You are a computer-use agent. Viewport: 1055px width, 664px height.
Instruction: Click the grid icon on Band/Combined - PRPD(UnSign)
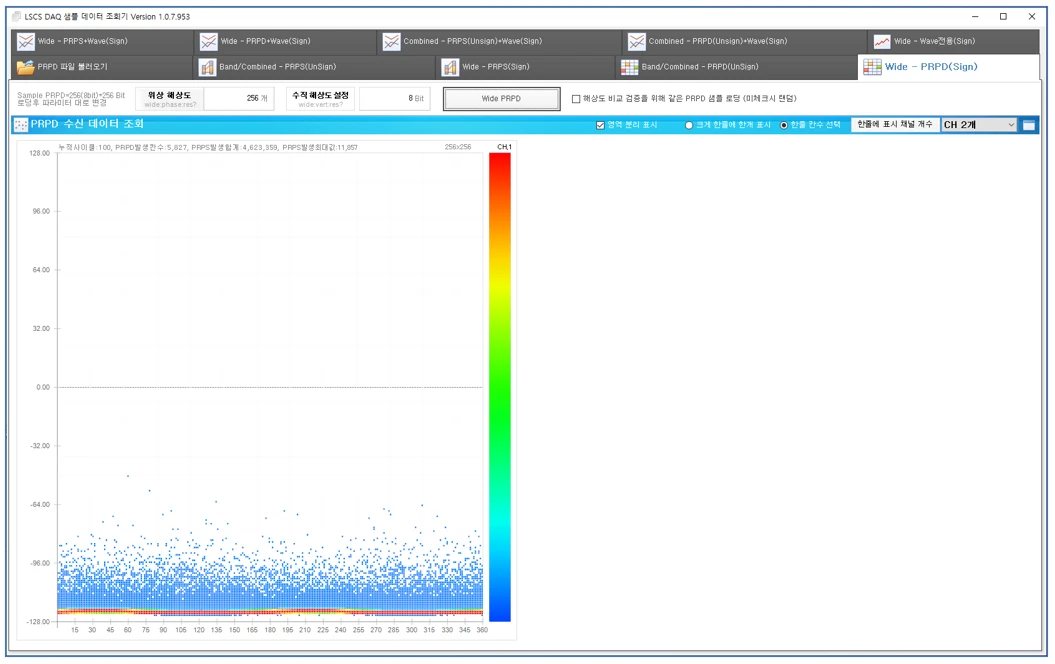coord(629,67)
